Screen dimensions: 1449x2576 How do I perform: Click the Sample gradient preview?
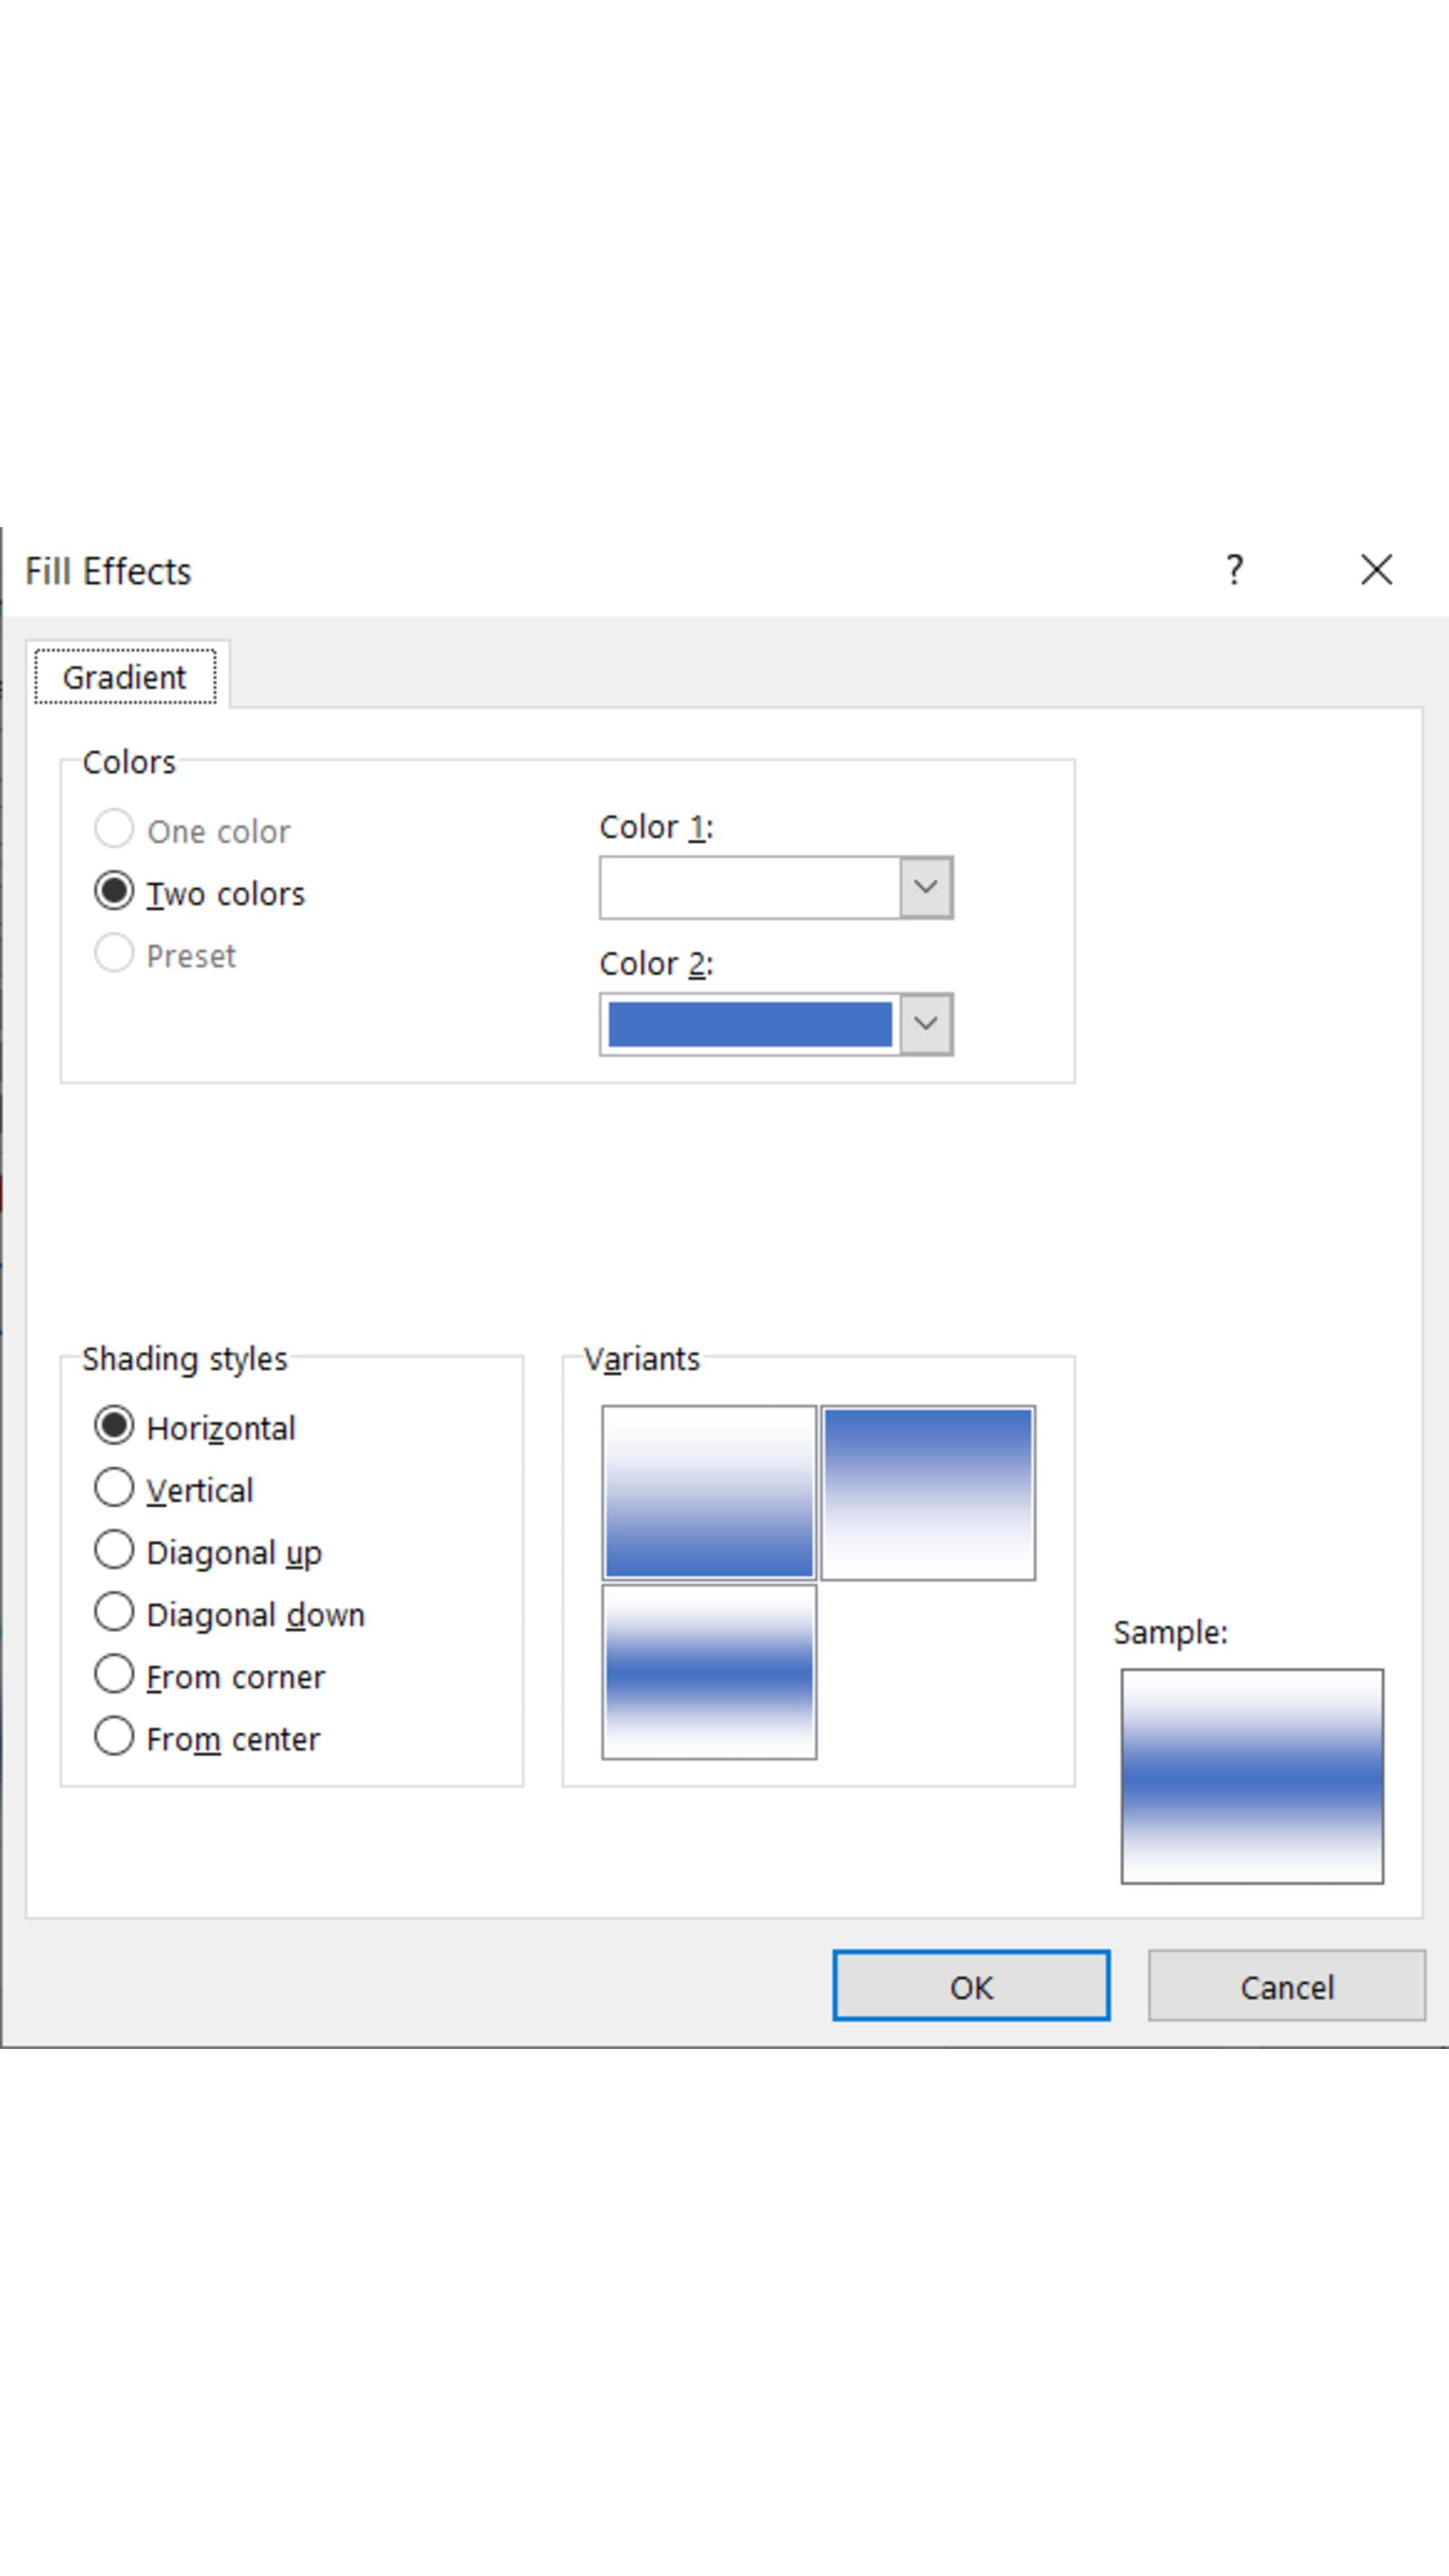point(1252,1776)
